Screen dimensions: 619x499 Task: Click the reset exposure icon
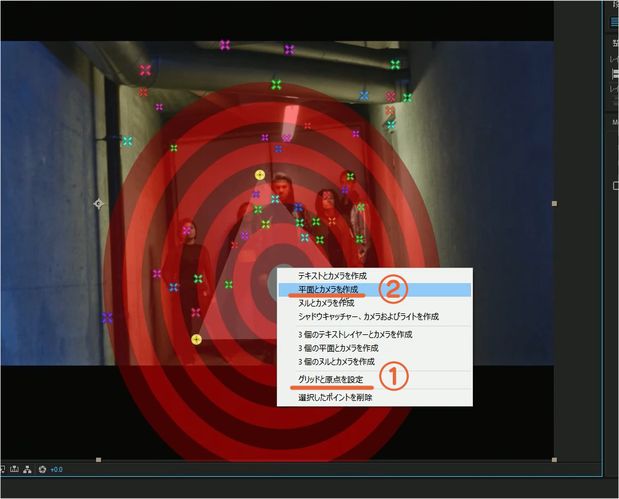coord(42,469)
